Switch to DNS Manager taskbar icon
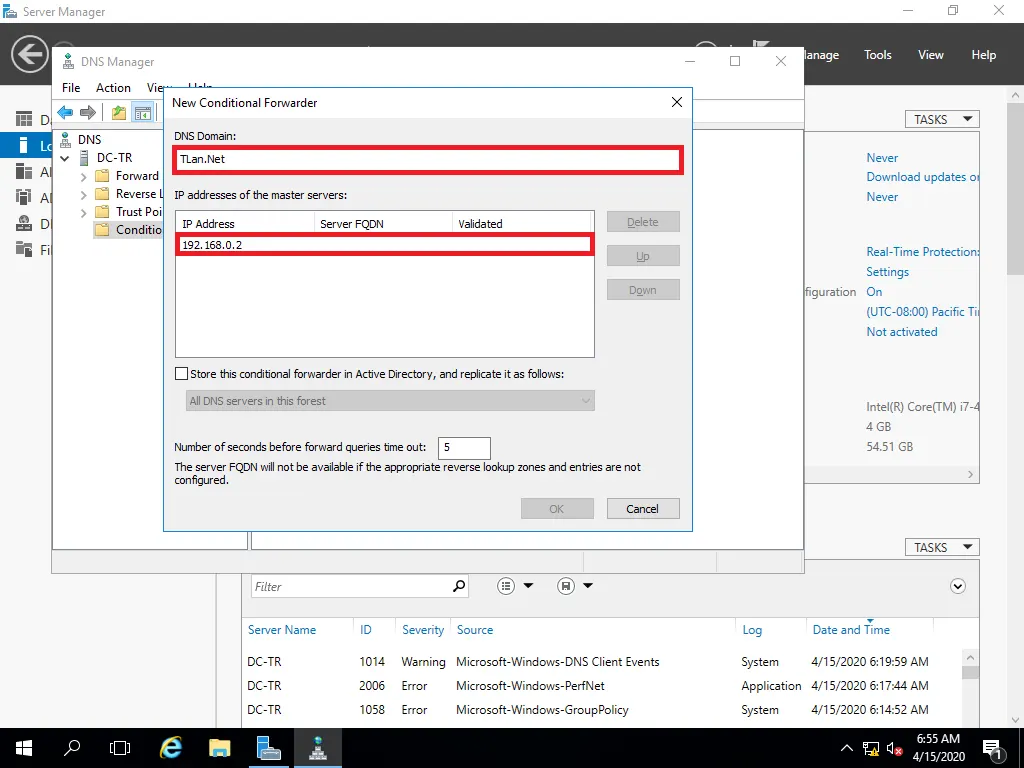Viewport: 1024px width, 768px height. 318,748
